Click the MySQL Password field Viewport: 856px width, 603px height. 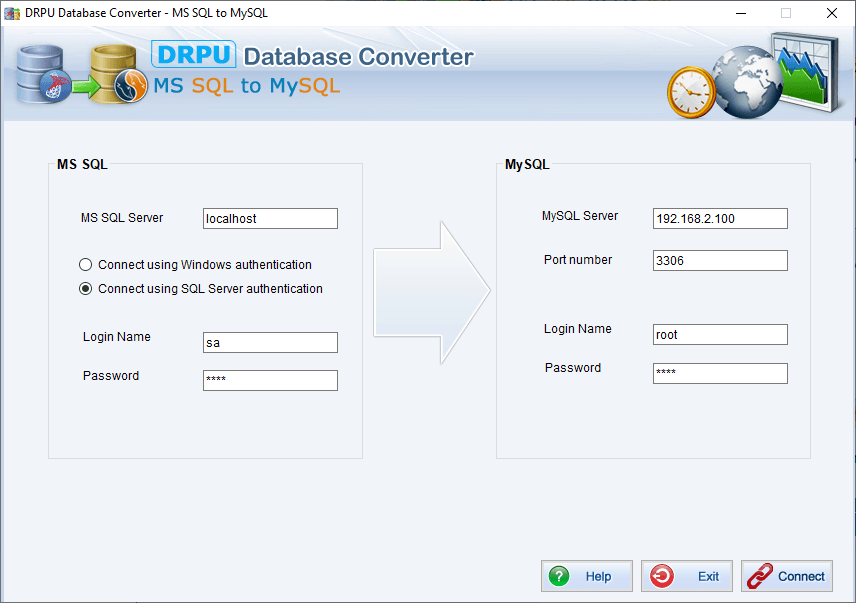(x=720, y=373)
